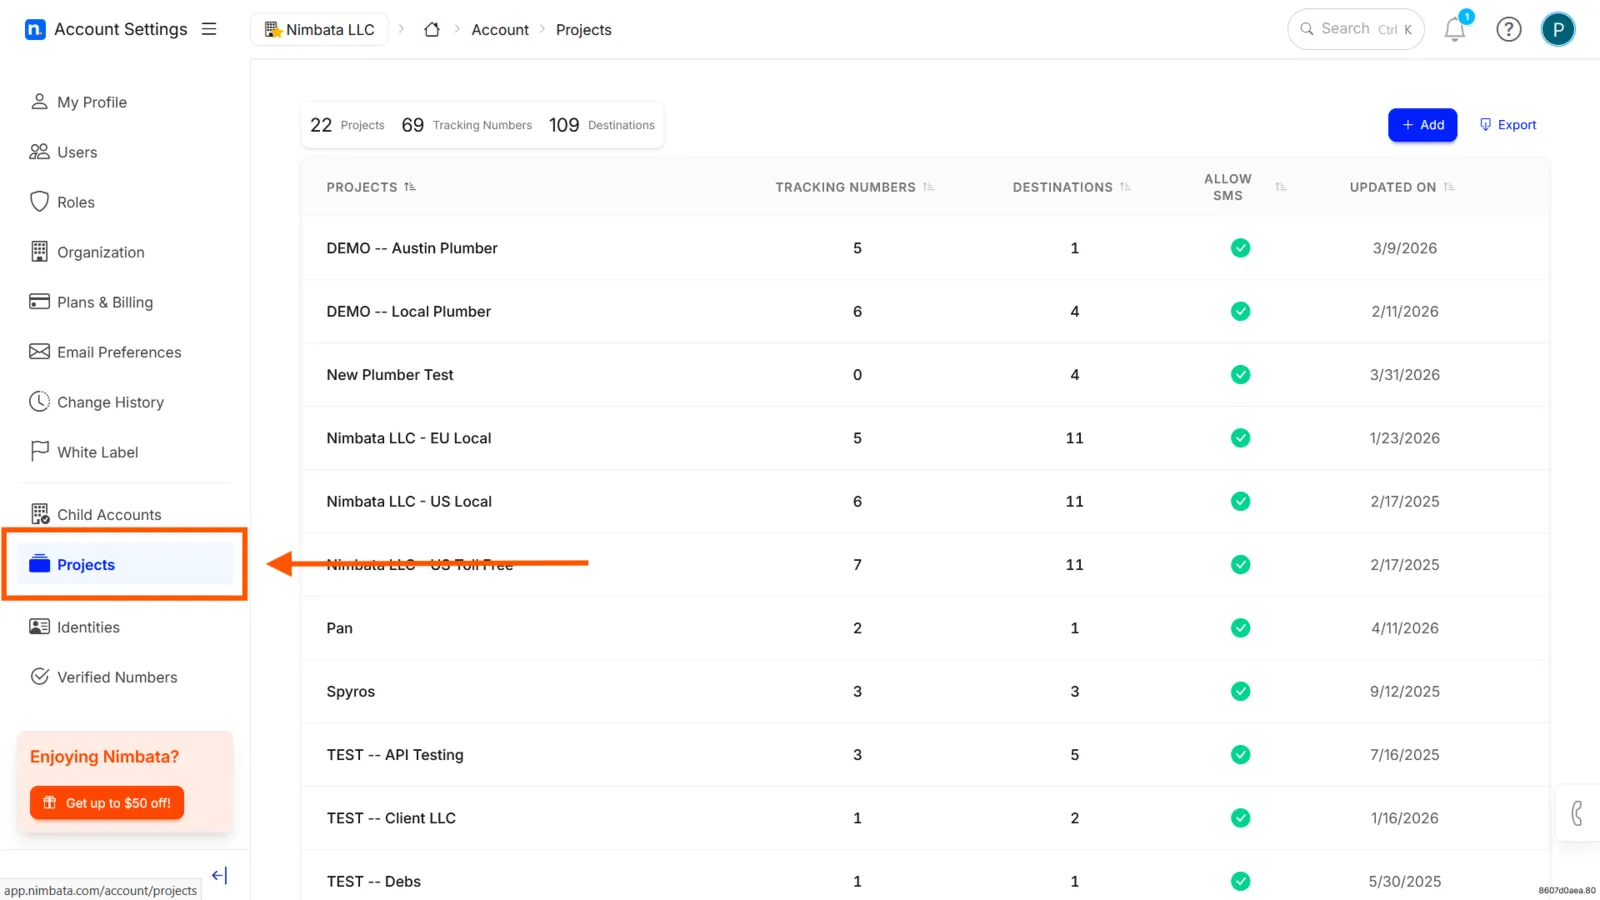The image size is (1600, 900).
Task: Click the Get up to $50 off button
Action: coord(107,803)
